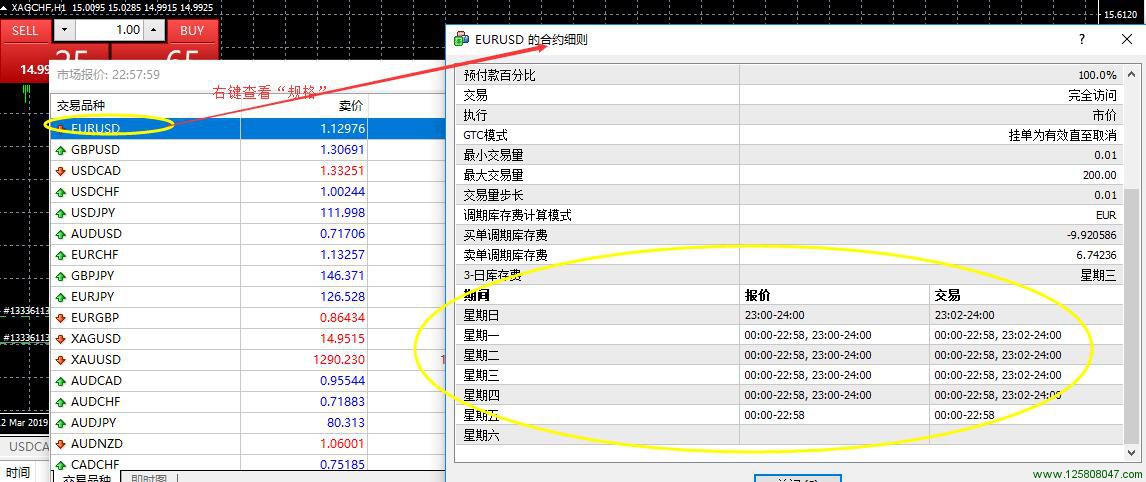Click the 执行 value 市价
The image size is (1146, 482).
tap(1104, 116)
